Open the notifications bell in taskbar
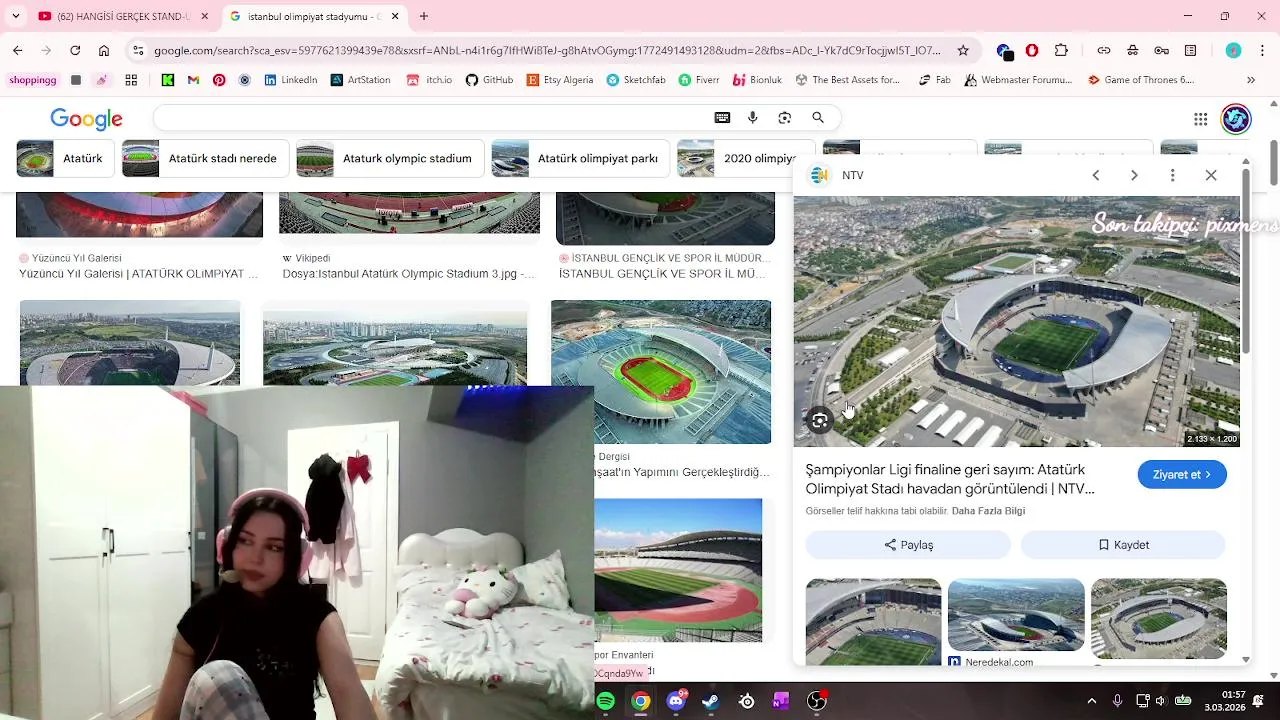The width and height of the screenshot is (1280, 720). coord(1259,701)
